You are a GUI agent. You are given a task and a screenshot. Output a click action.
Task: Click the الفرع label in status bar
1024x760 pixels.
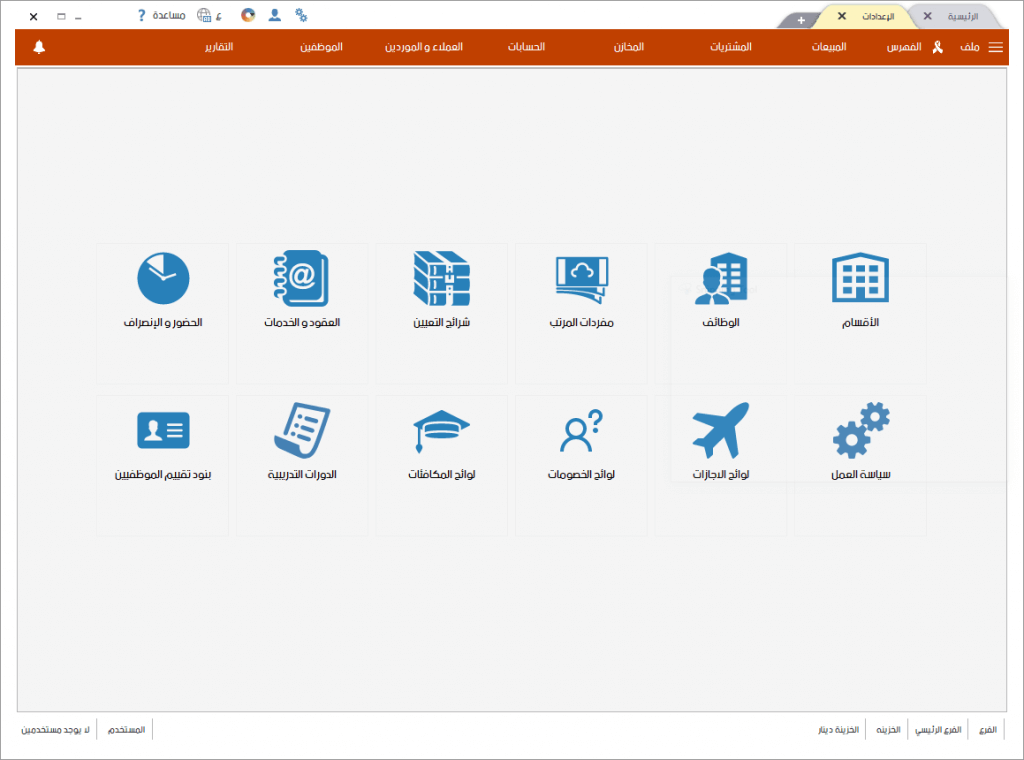click(x=987, y=729)
